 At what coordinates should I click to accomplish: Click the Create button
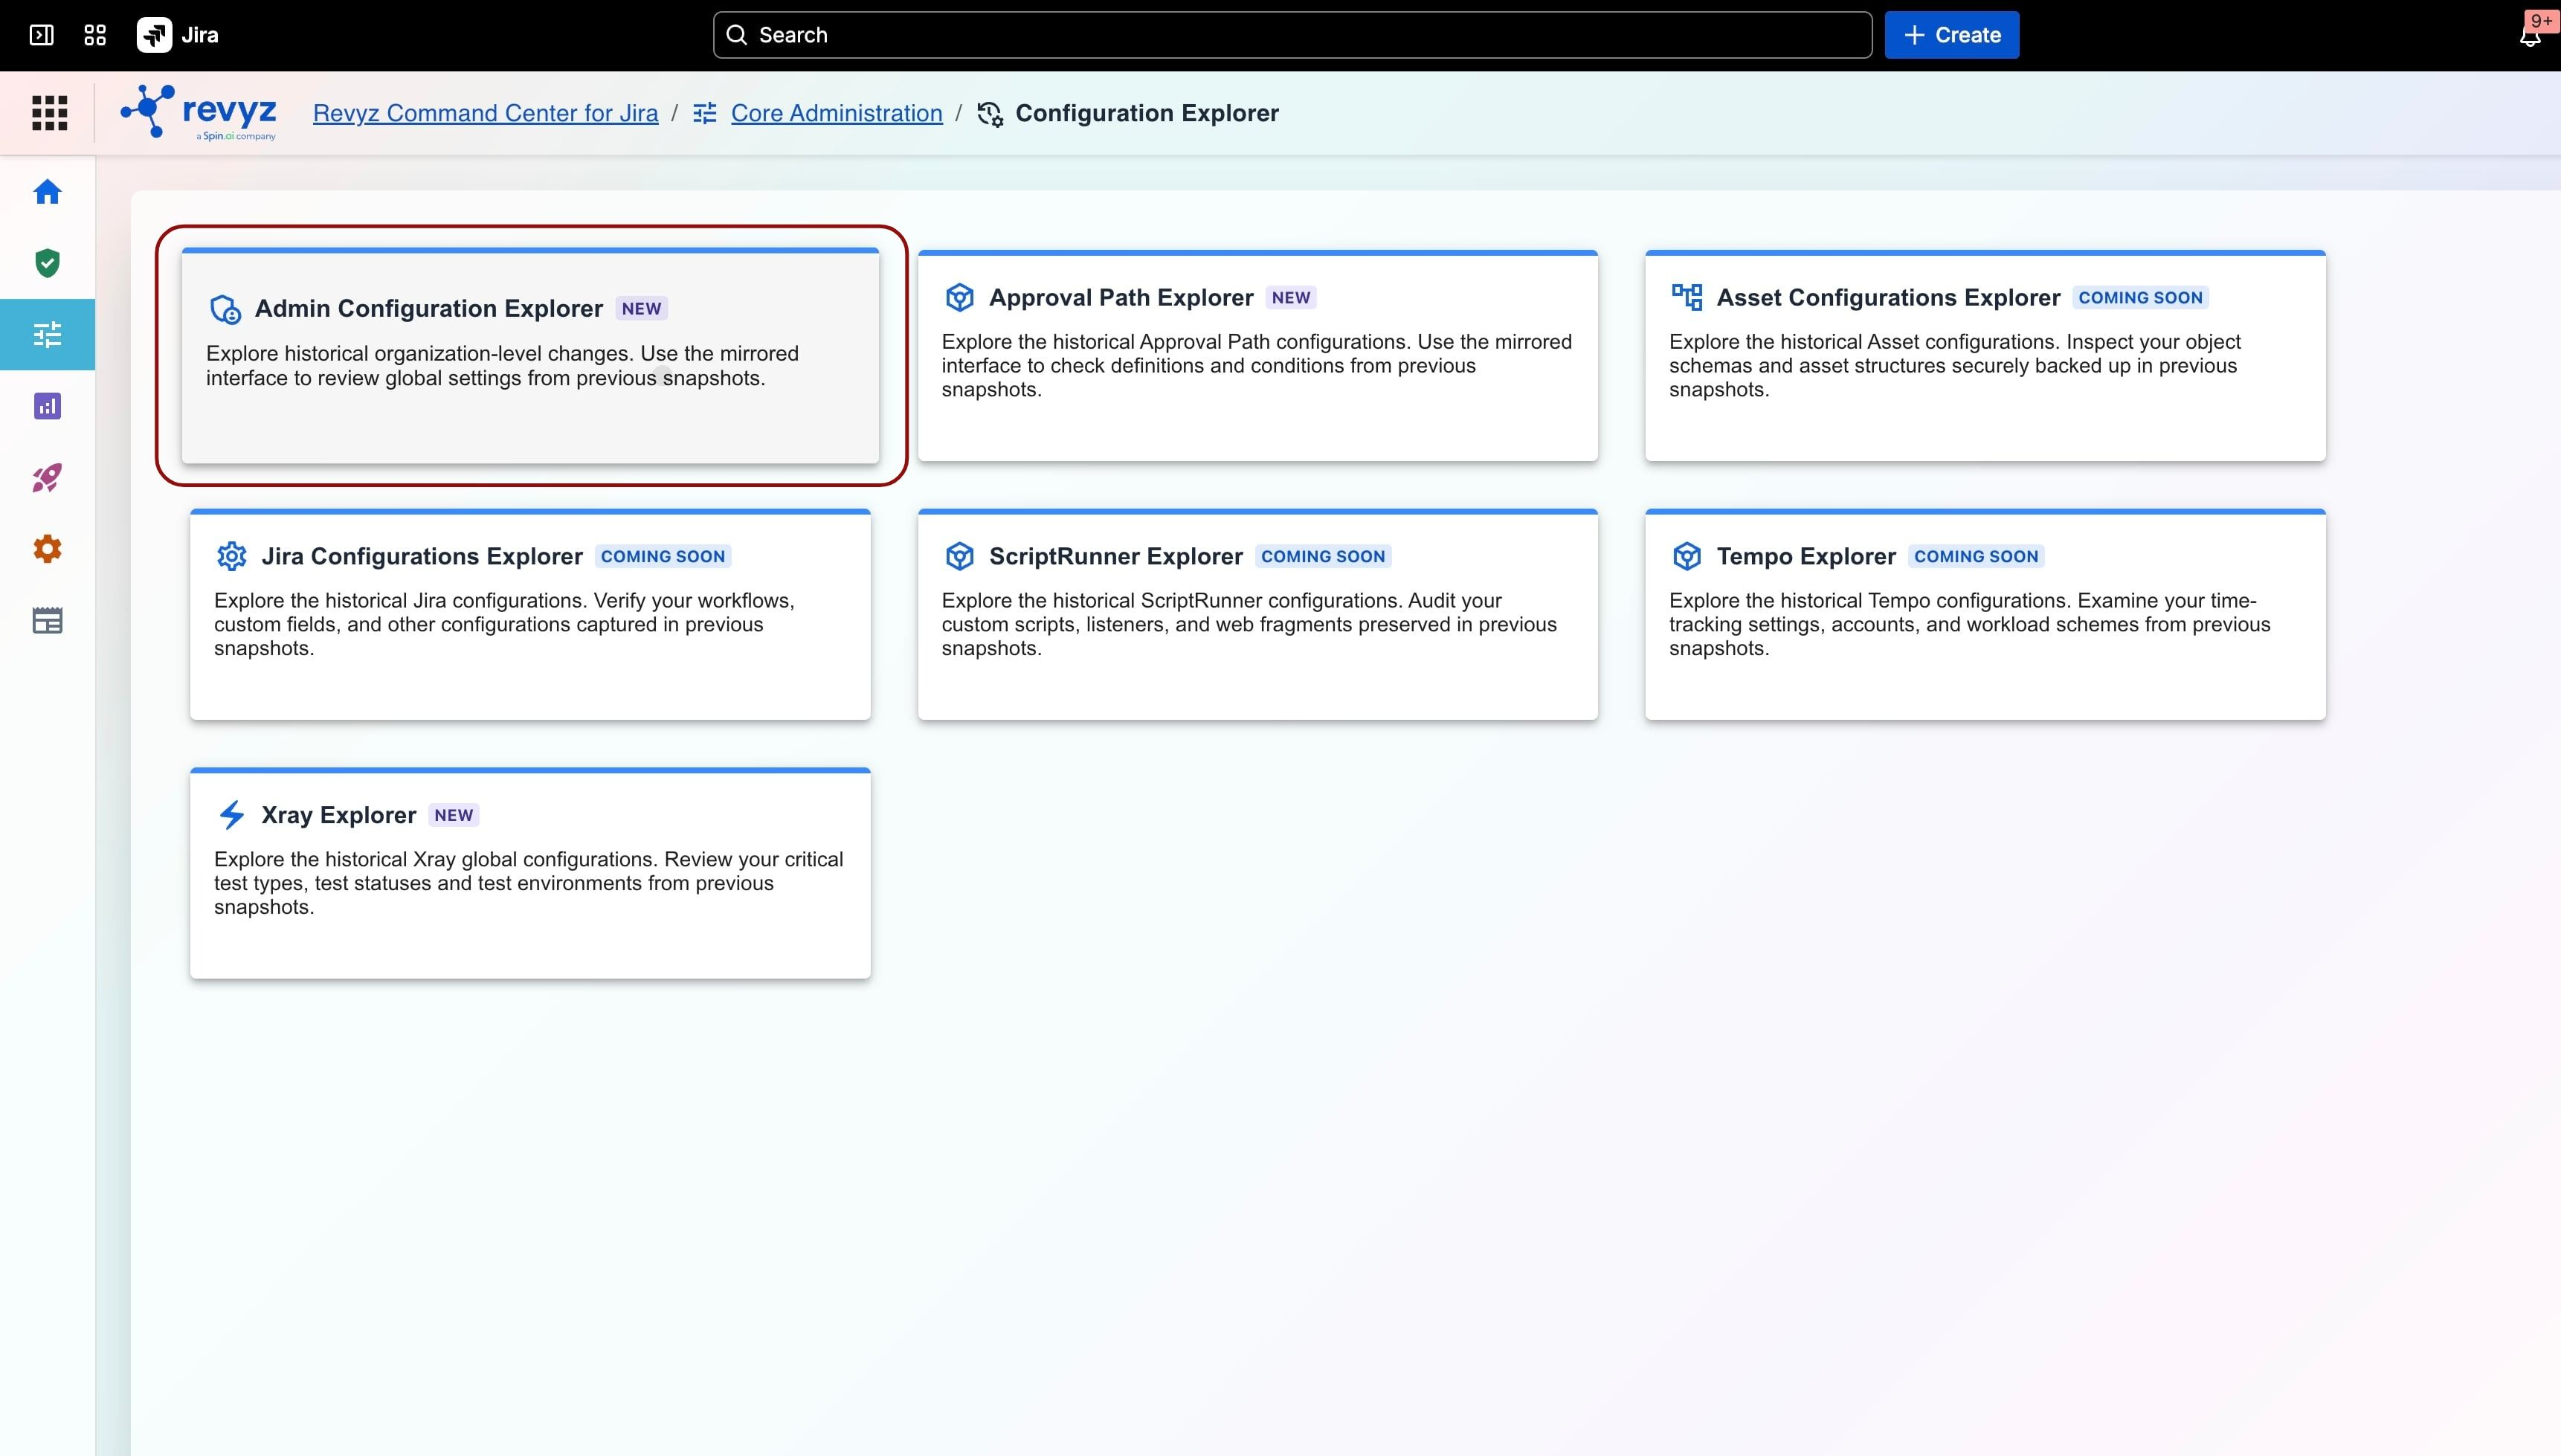[1951, 35]
